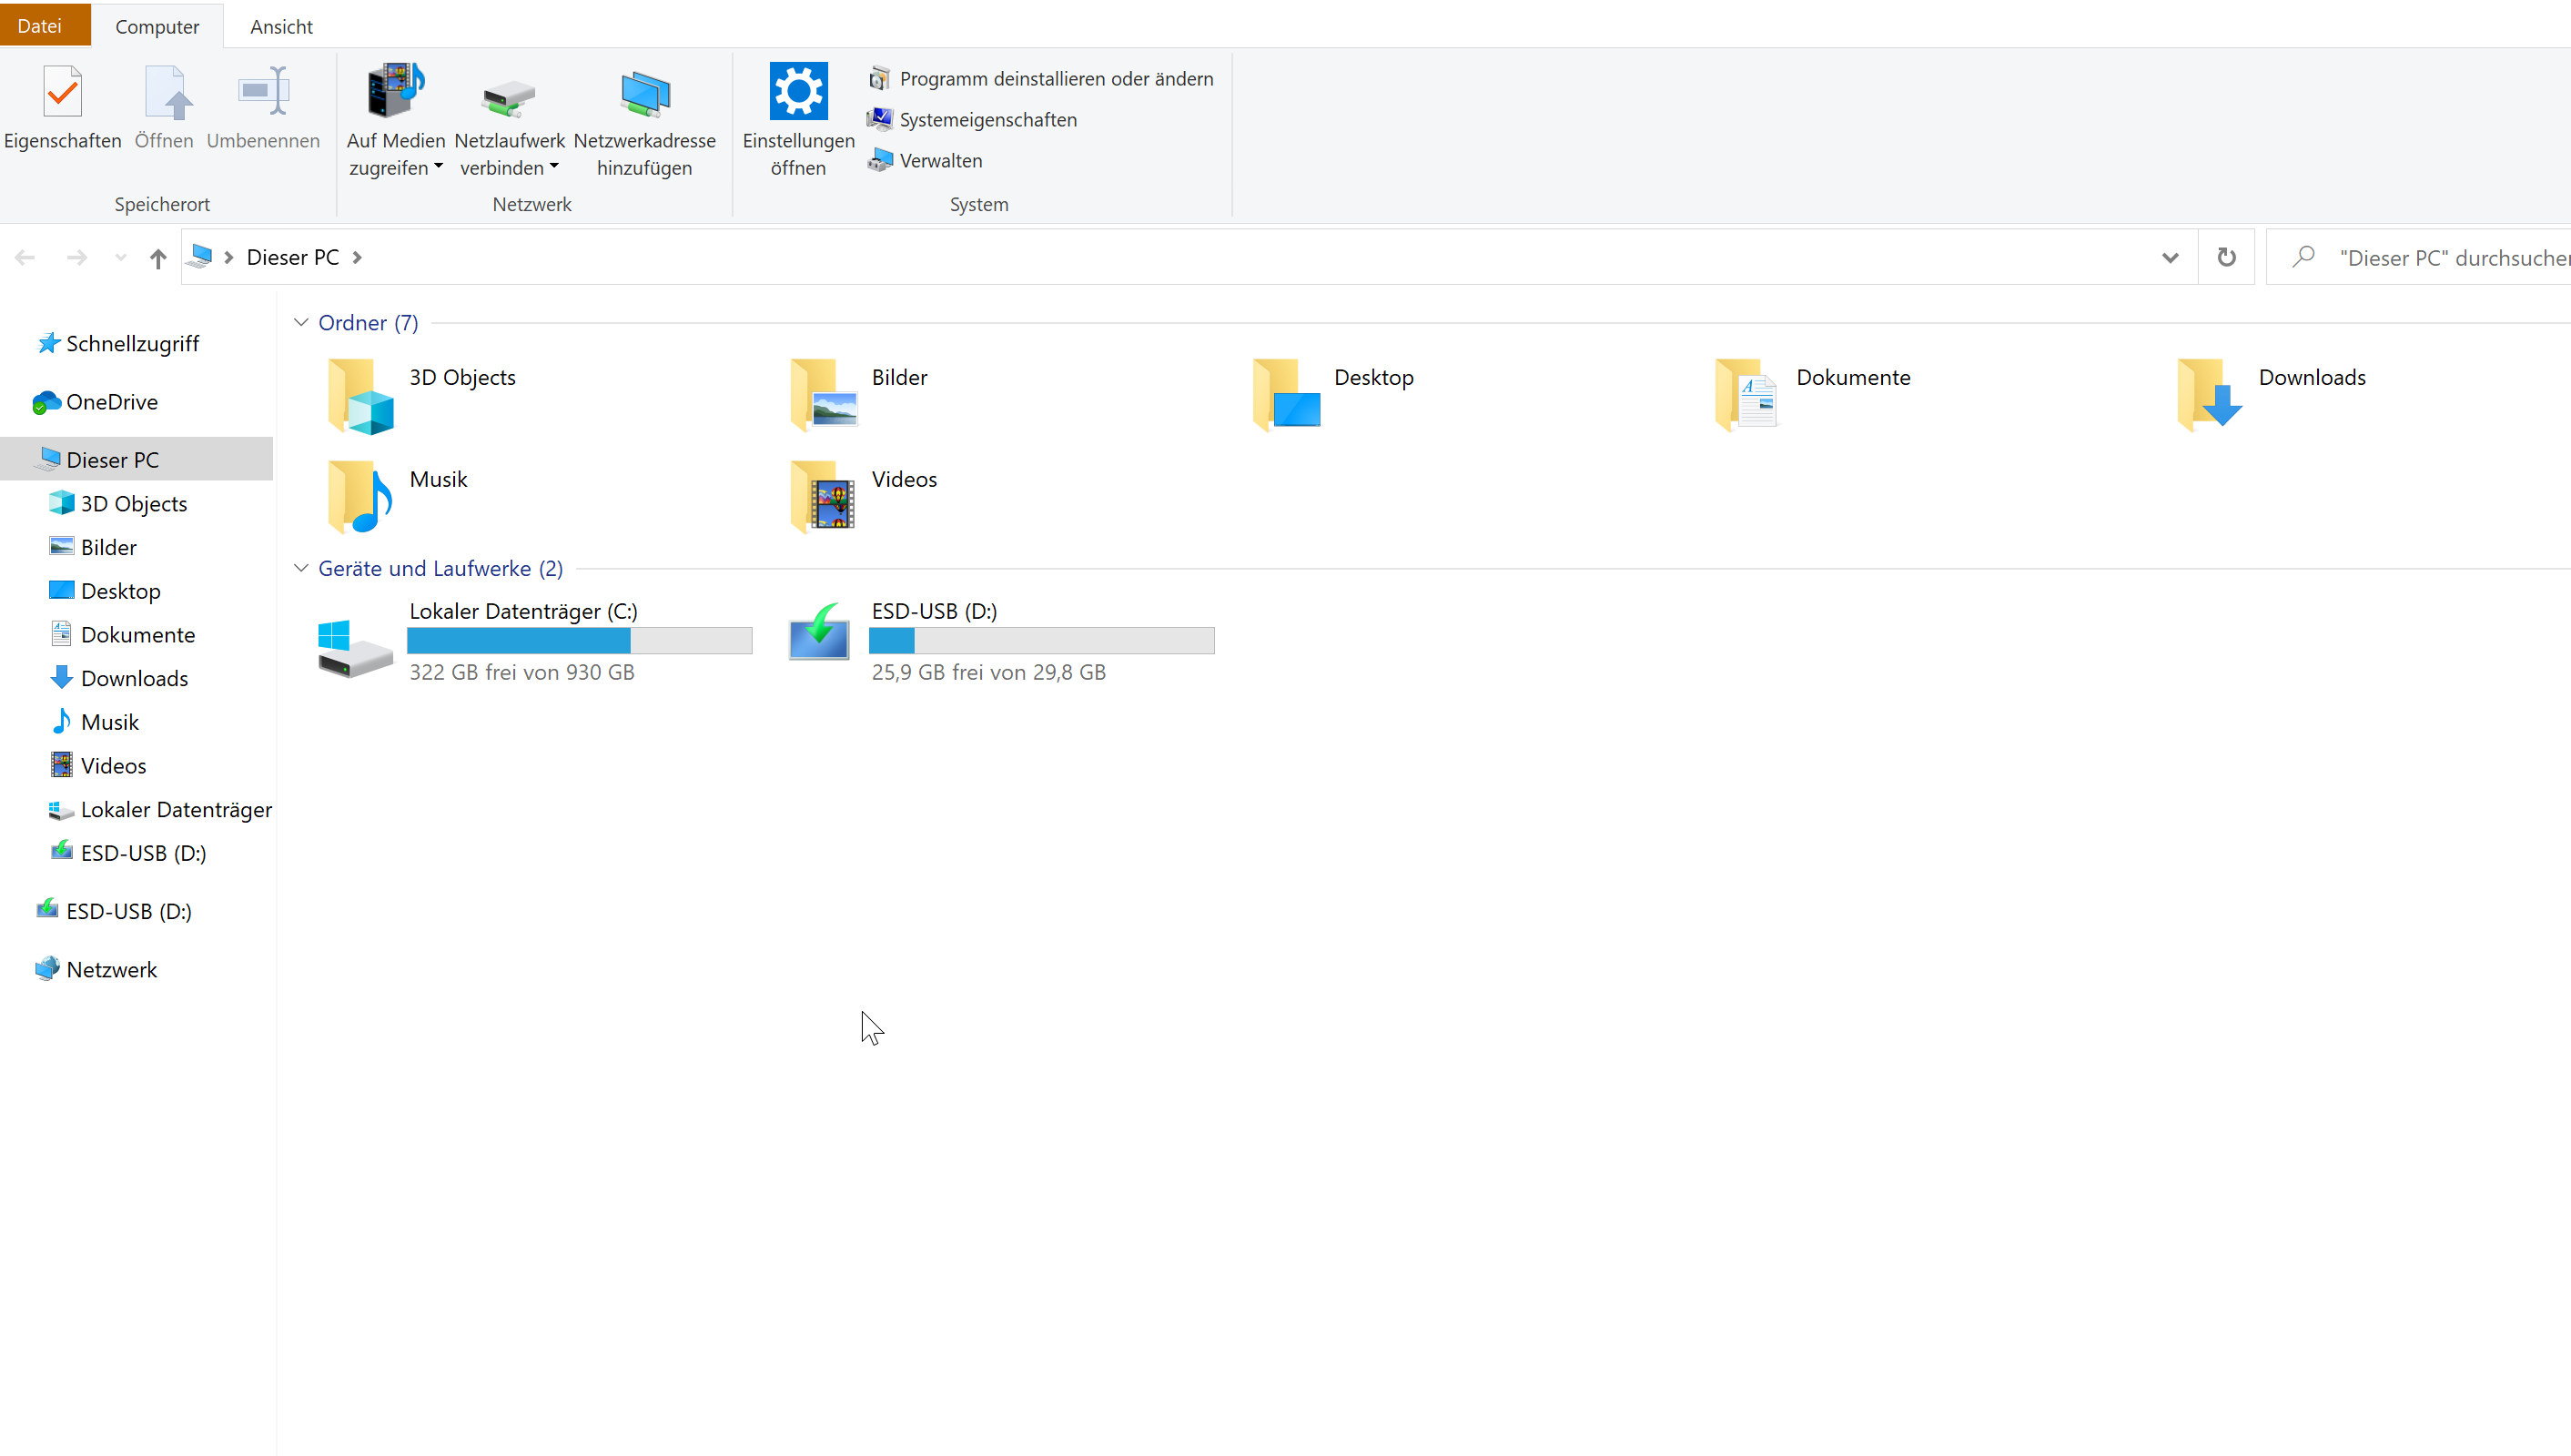The width and height of the screenshot is (2571, 1456).
Task: Expand the address bar history dropdown
Action: click(2169, 258)
